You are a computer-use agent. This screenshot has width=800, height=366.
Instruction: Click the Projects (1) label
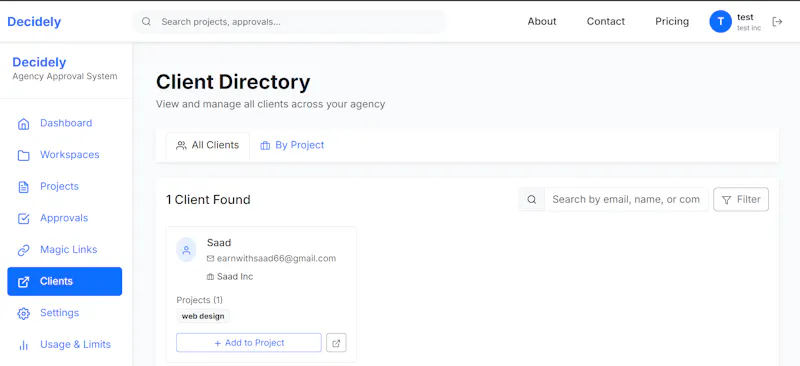(x=199, y=300)
